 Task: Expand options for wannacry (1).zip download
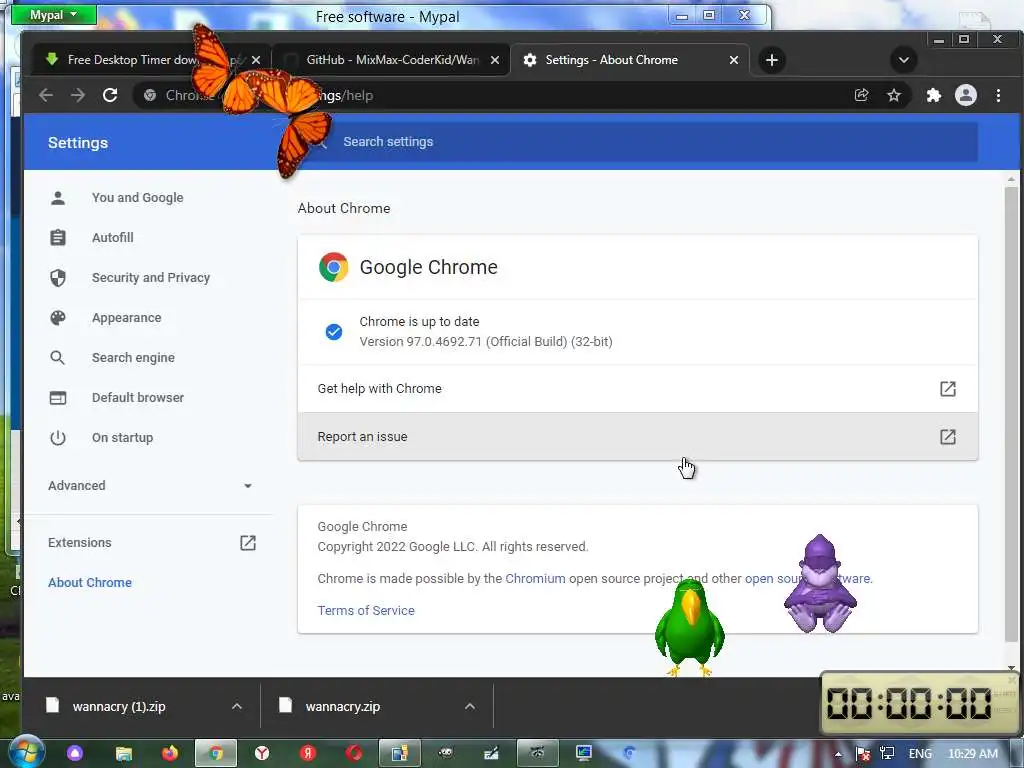237,707
